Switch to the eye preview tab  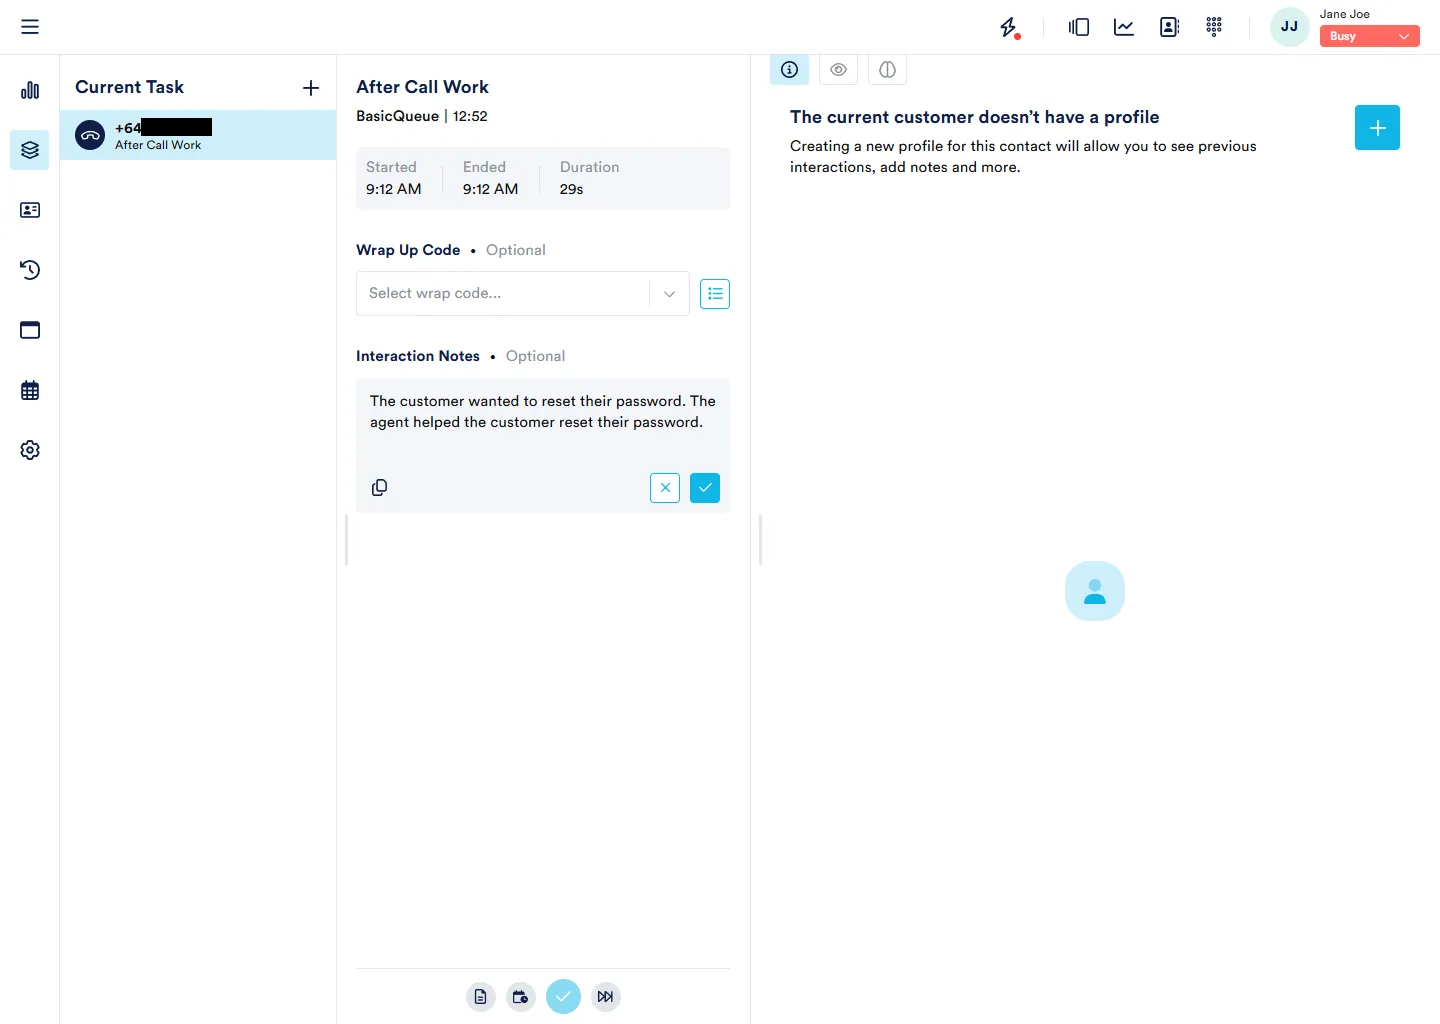838,70
